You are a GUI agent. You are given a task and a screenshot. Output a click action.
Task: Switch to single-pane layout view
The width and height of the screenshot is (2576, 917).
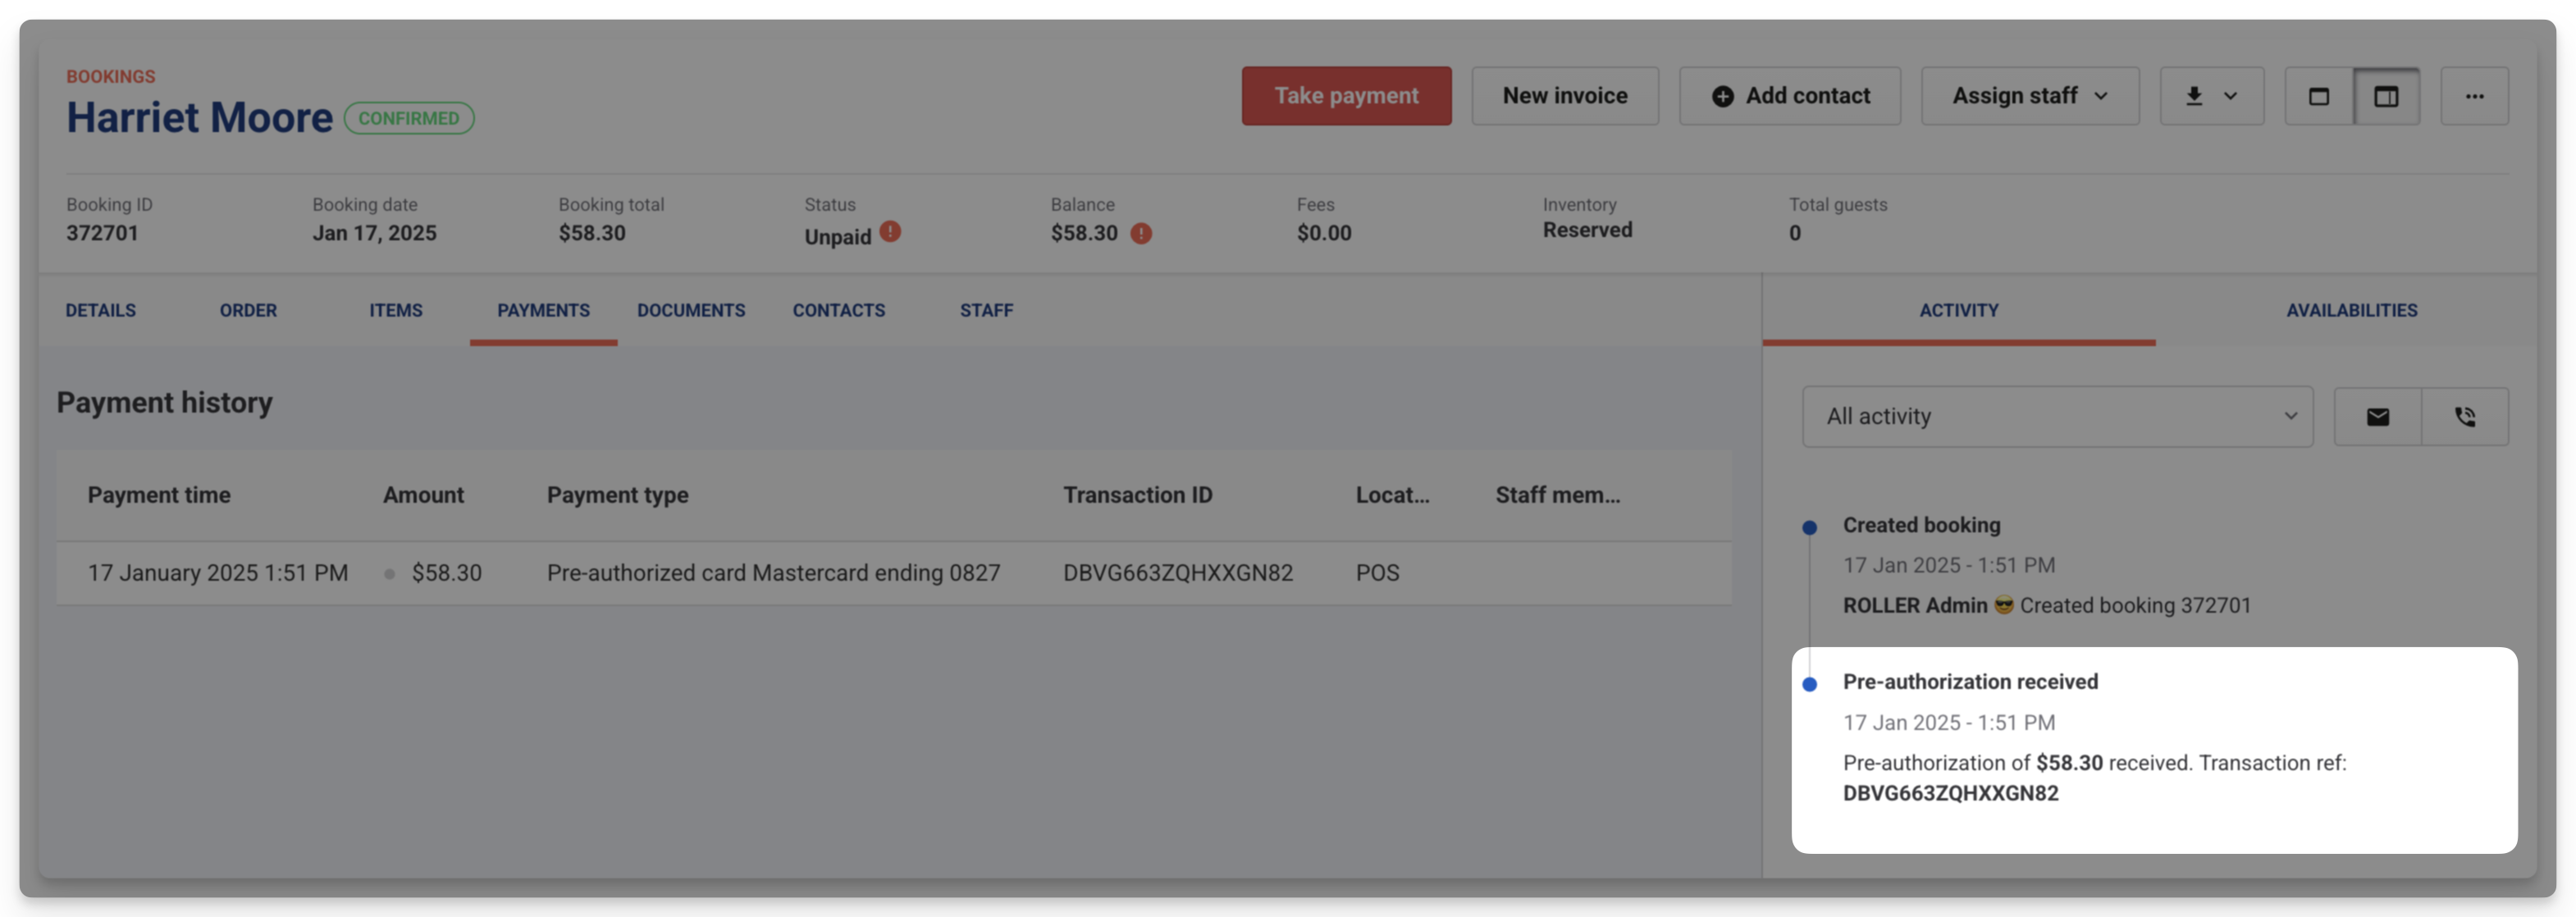[2319, 96]
